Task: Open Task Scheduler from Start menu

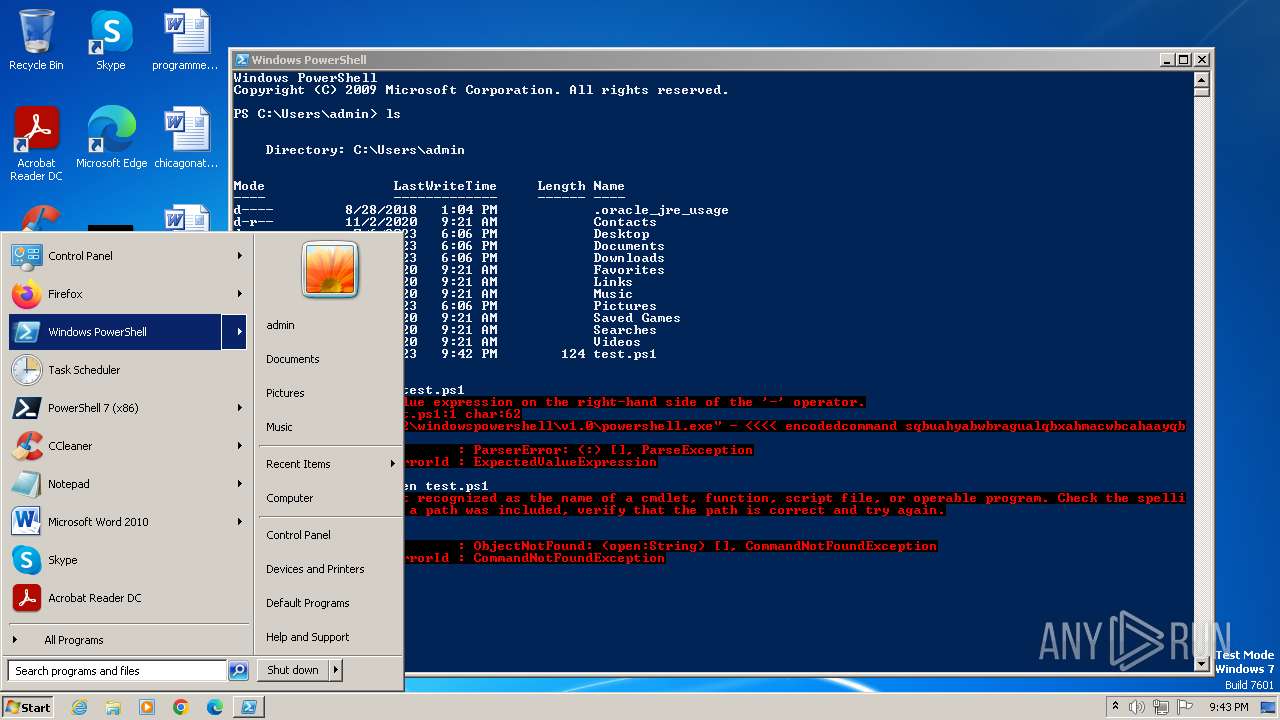Action: click(x=128, y=370)
